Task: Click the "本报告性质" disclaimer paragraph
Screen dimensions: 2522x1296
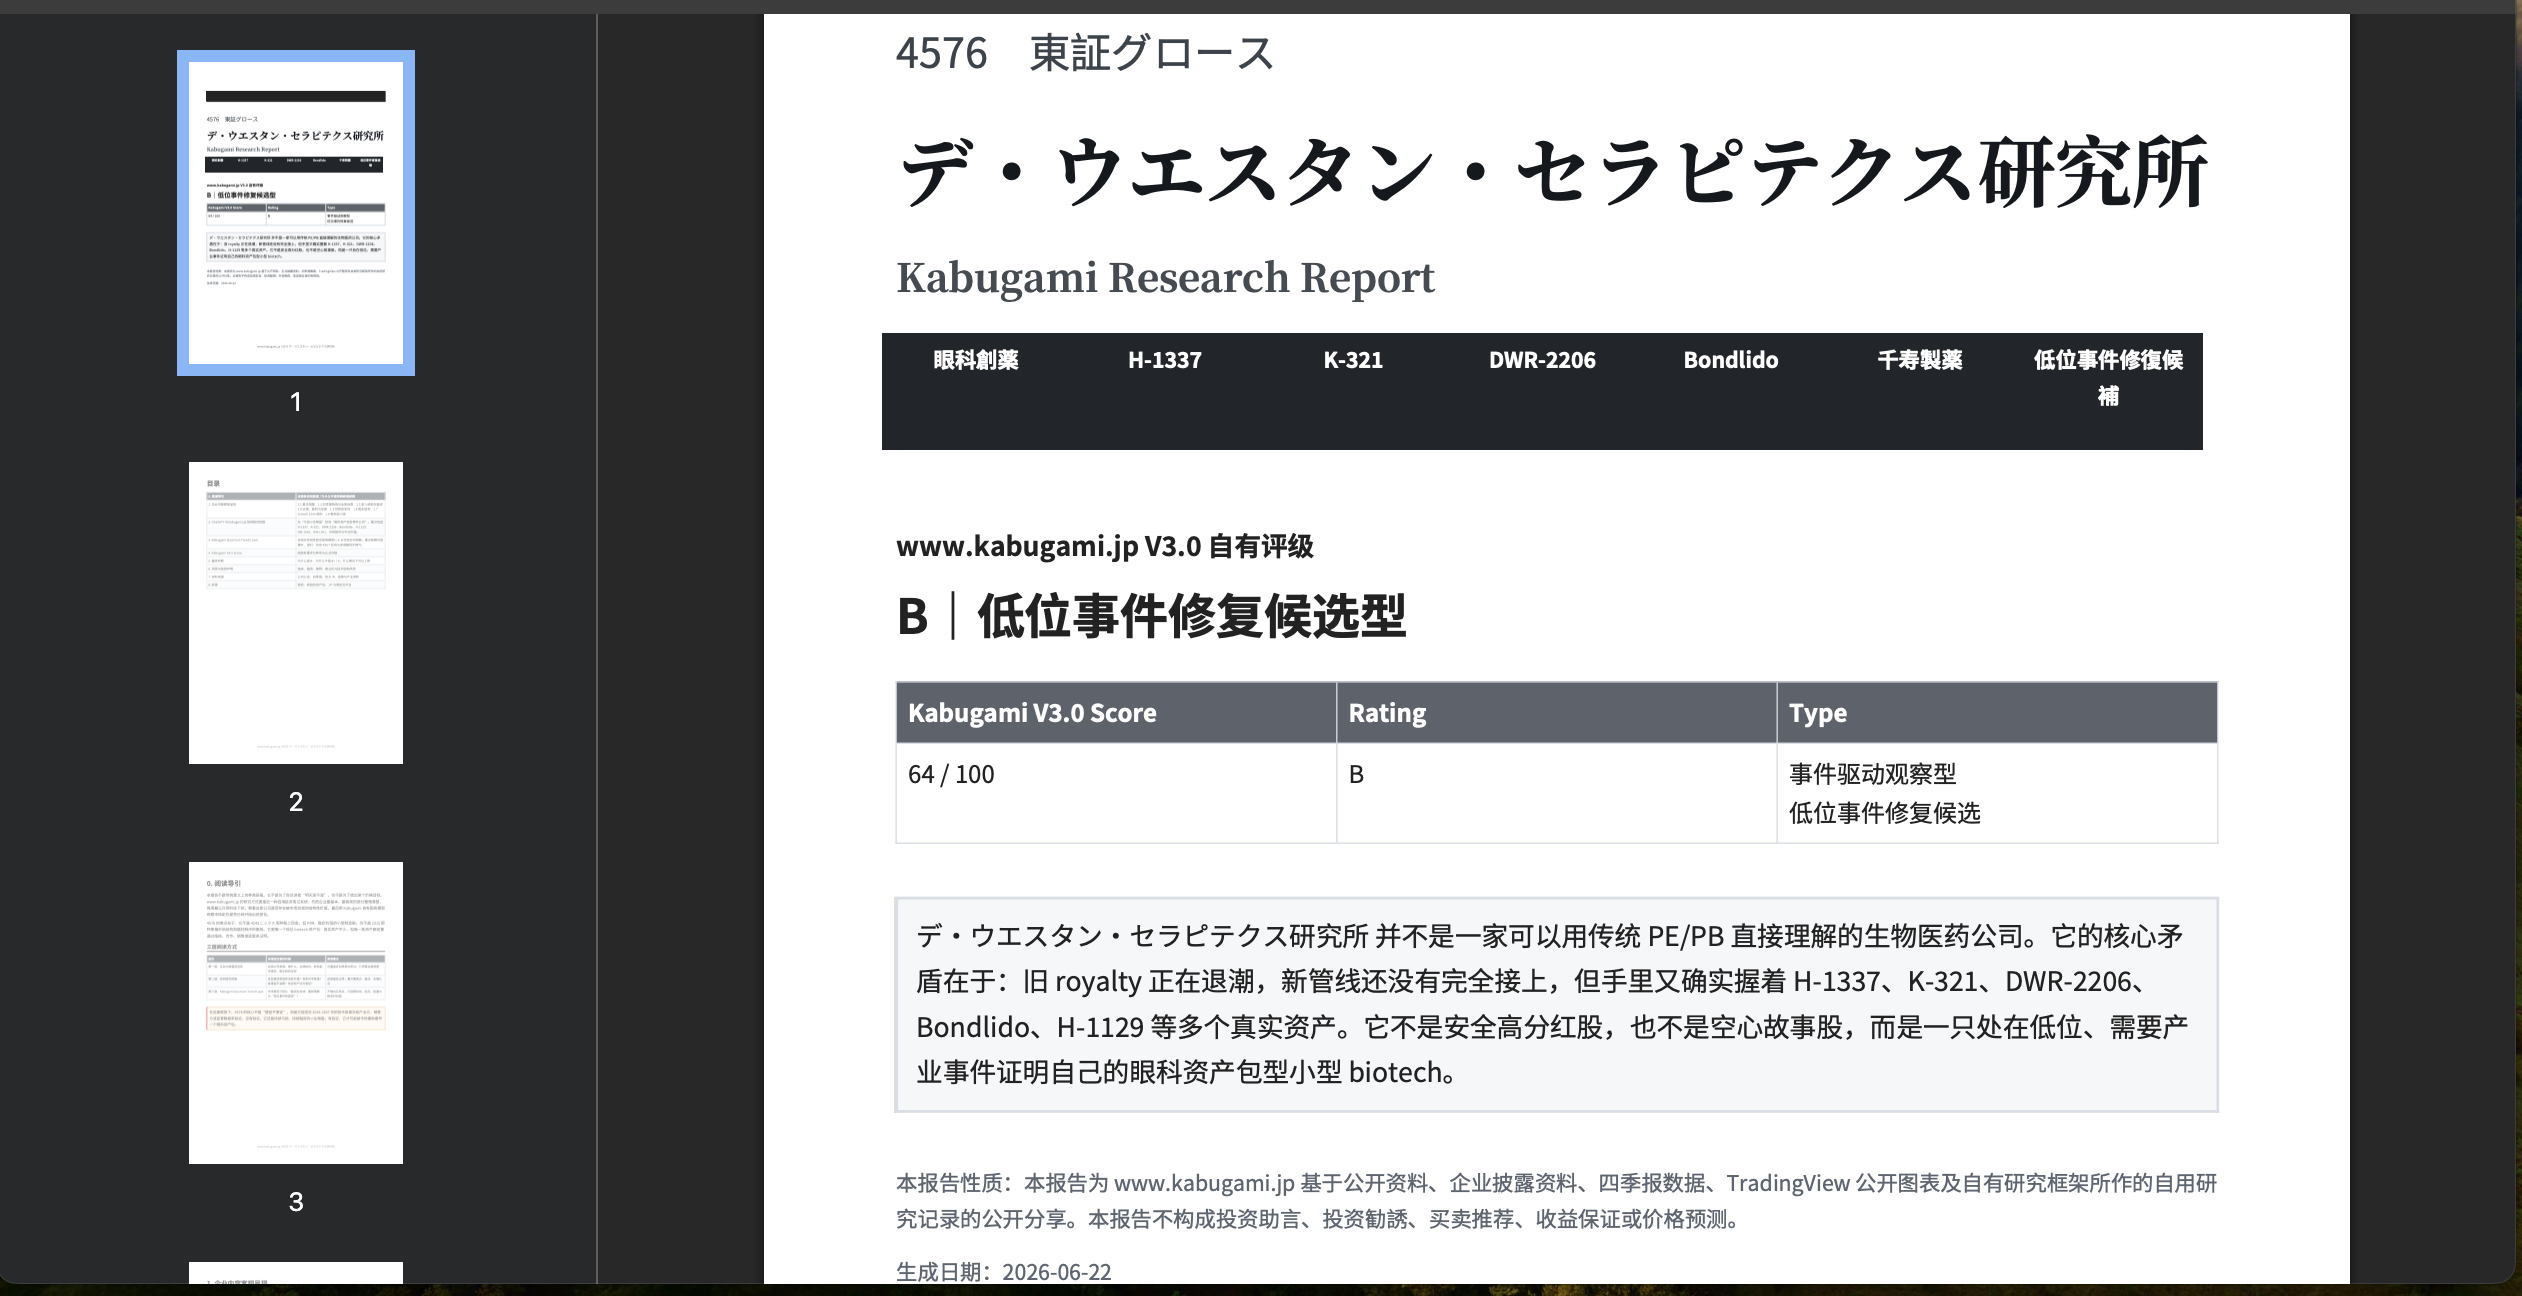Action: (x=1557, y=1201)
